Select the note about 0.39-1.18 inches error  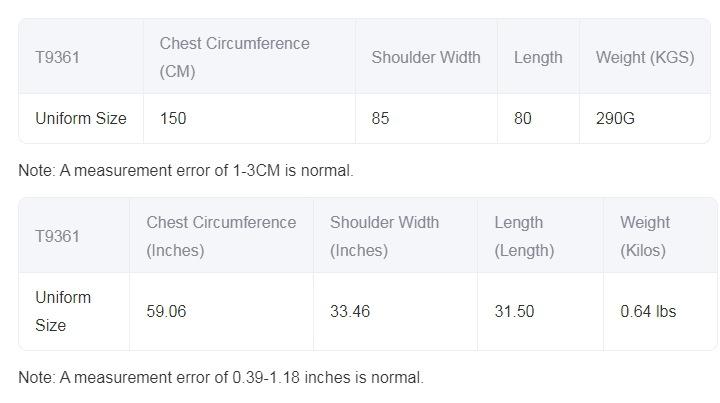[x=221, y=377]
